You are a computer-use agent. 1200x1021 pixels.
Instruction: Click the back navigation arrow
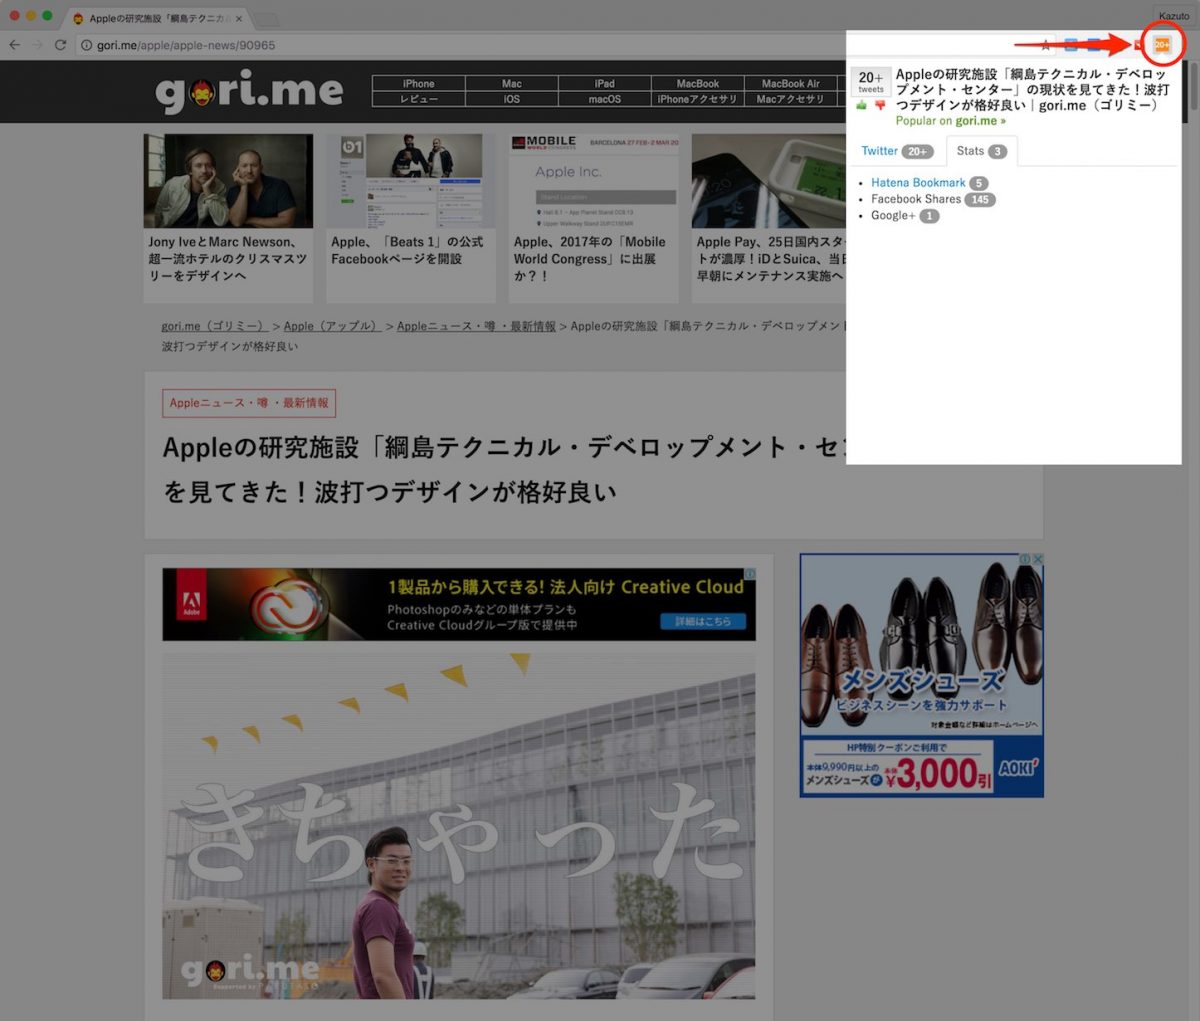16,45
